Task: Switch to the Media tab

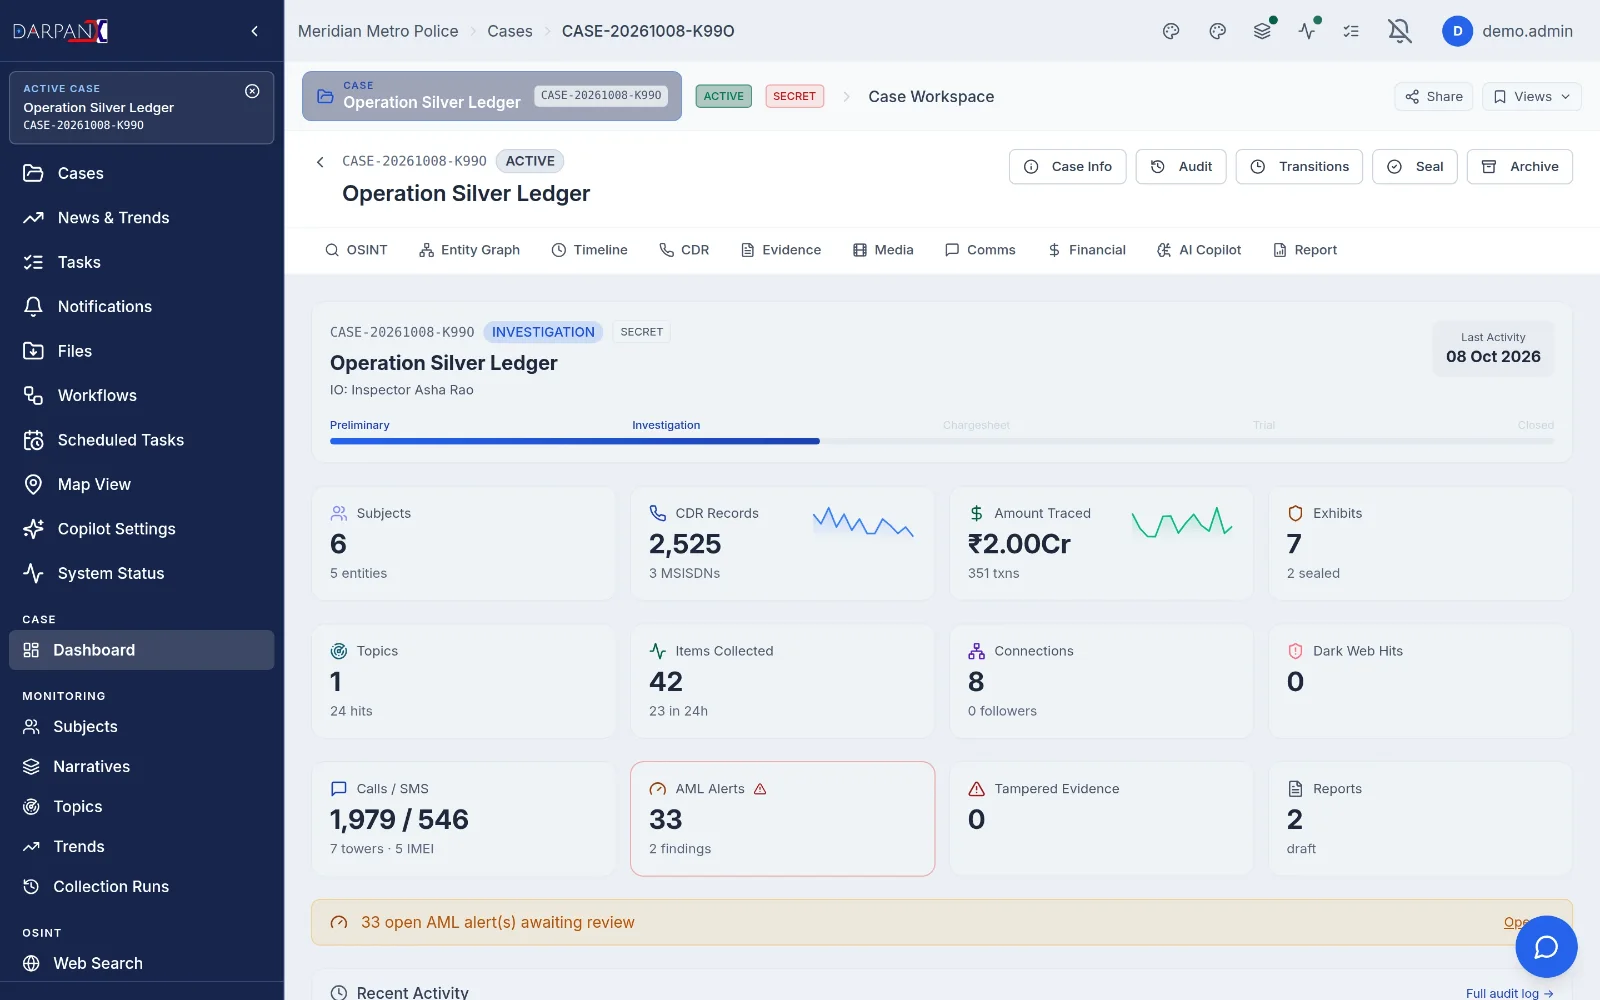Action: coord(883,250)
